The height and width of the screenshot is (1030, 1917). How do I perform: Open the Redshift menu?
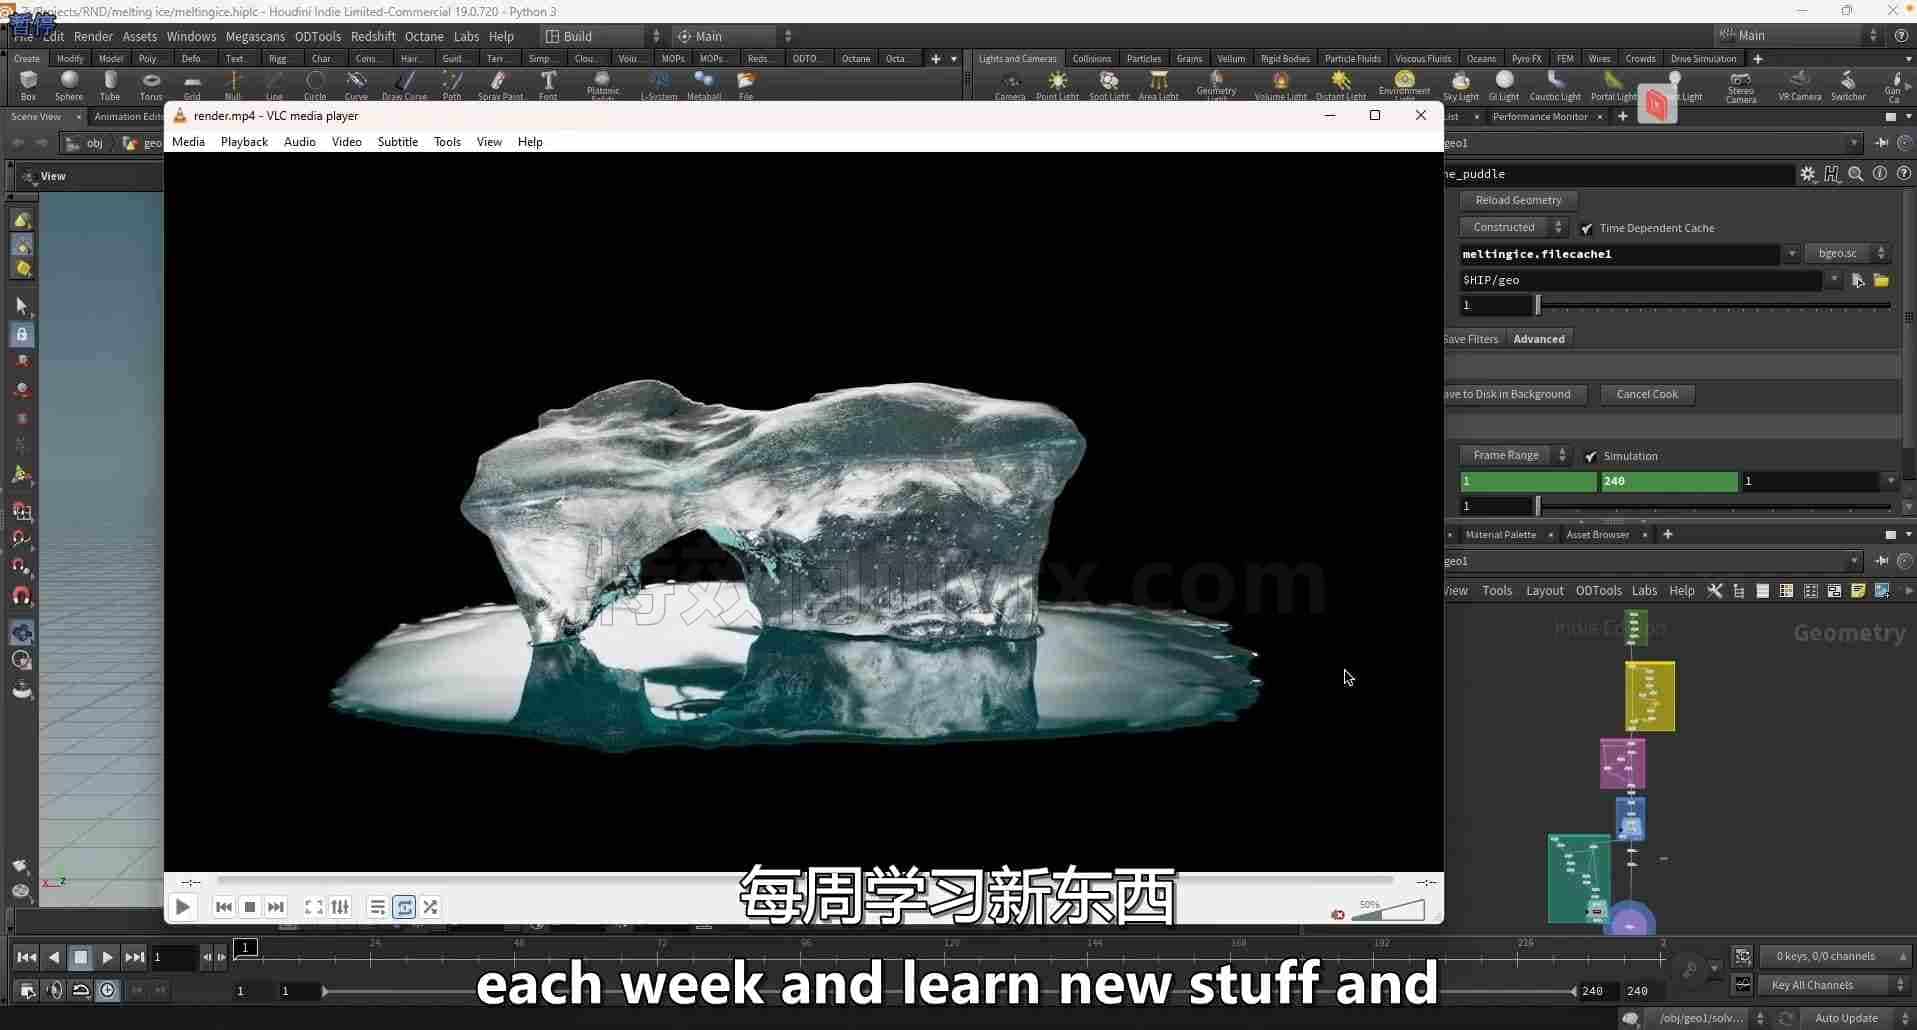tap(373, 36)
